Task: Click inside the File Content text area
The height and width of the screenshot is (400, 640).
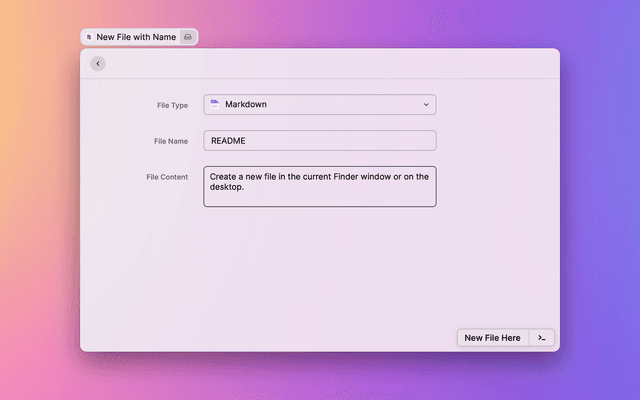Action: click(319, 197)
